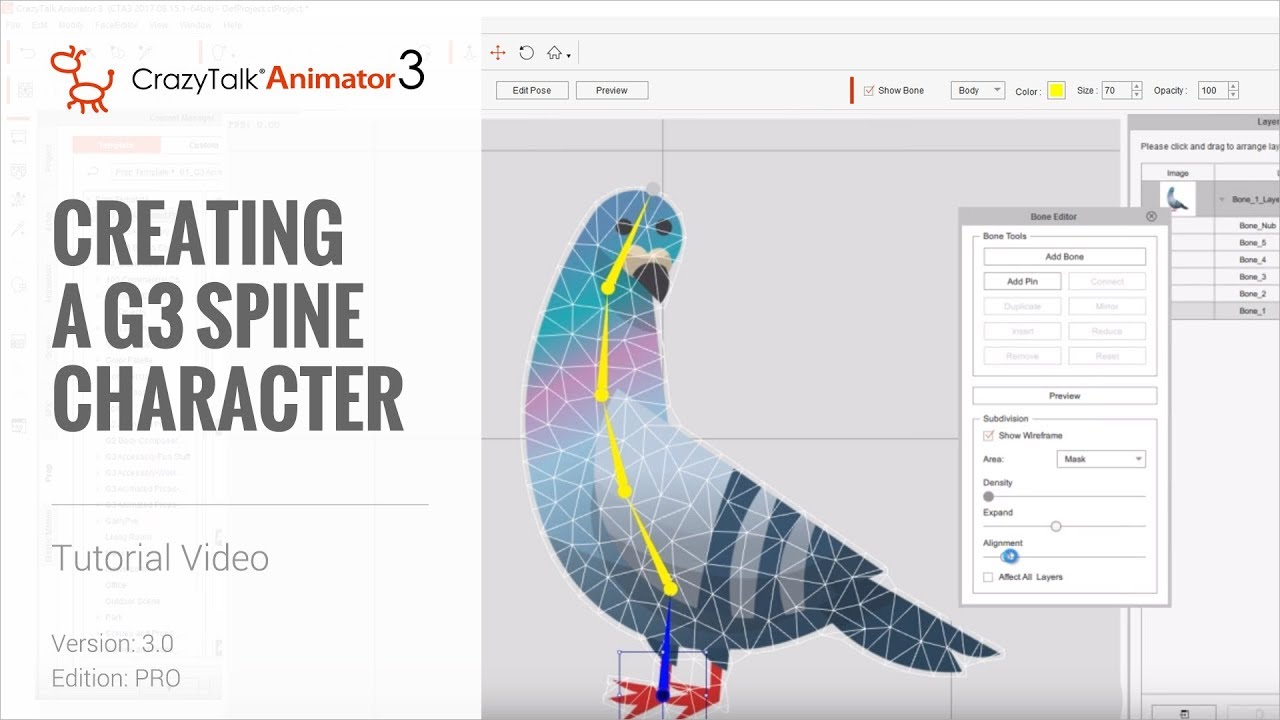Viewport: 1280px width, 720px height.
Task: Click the Insert button in Bone Tools
Action: pyautogui.click(x=1022, y=331)
